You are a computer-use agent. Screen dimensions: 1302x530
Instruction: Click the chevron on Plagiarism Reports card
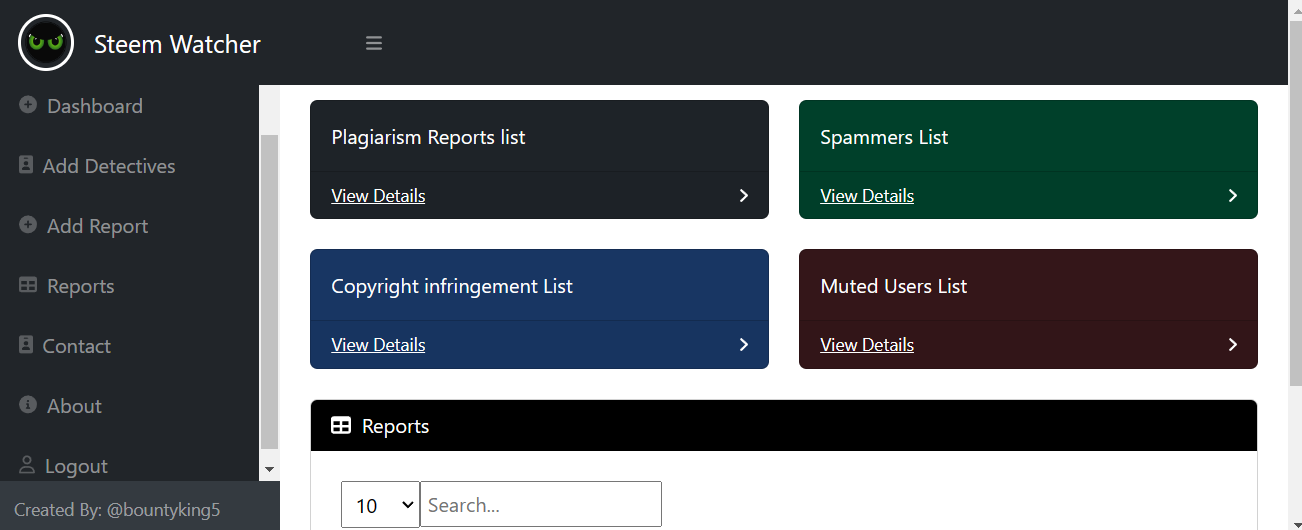[x=743, y=196]
